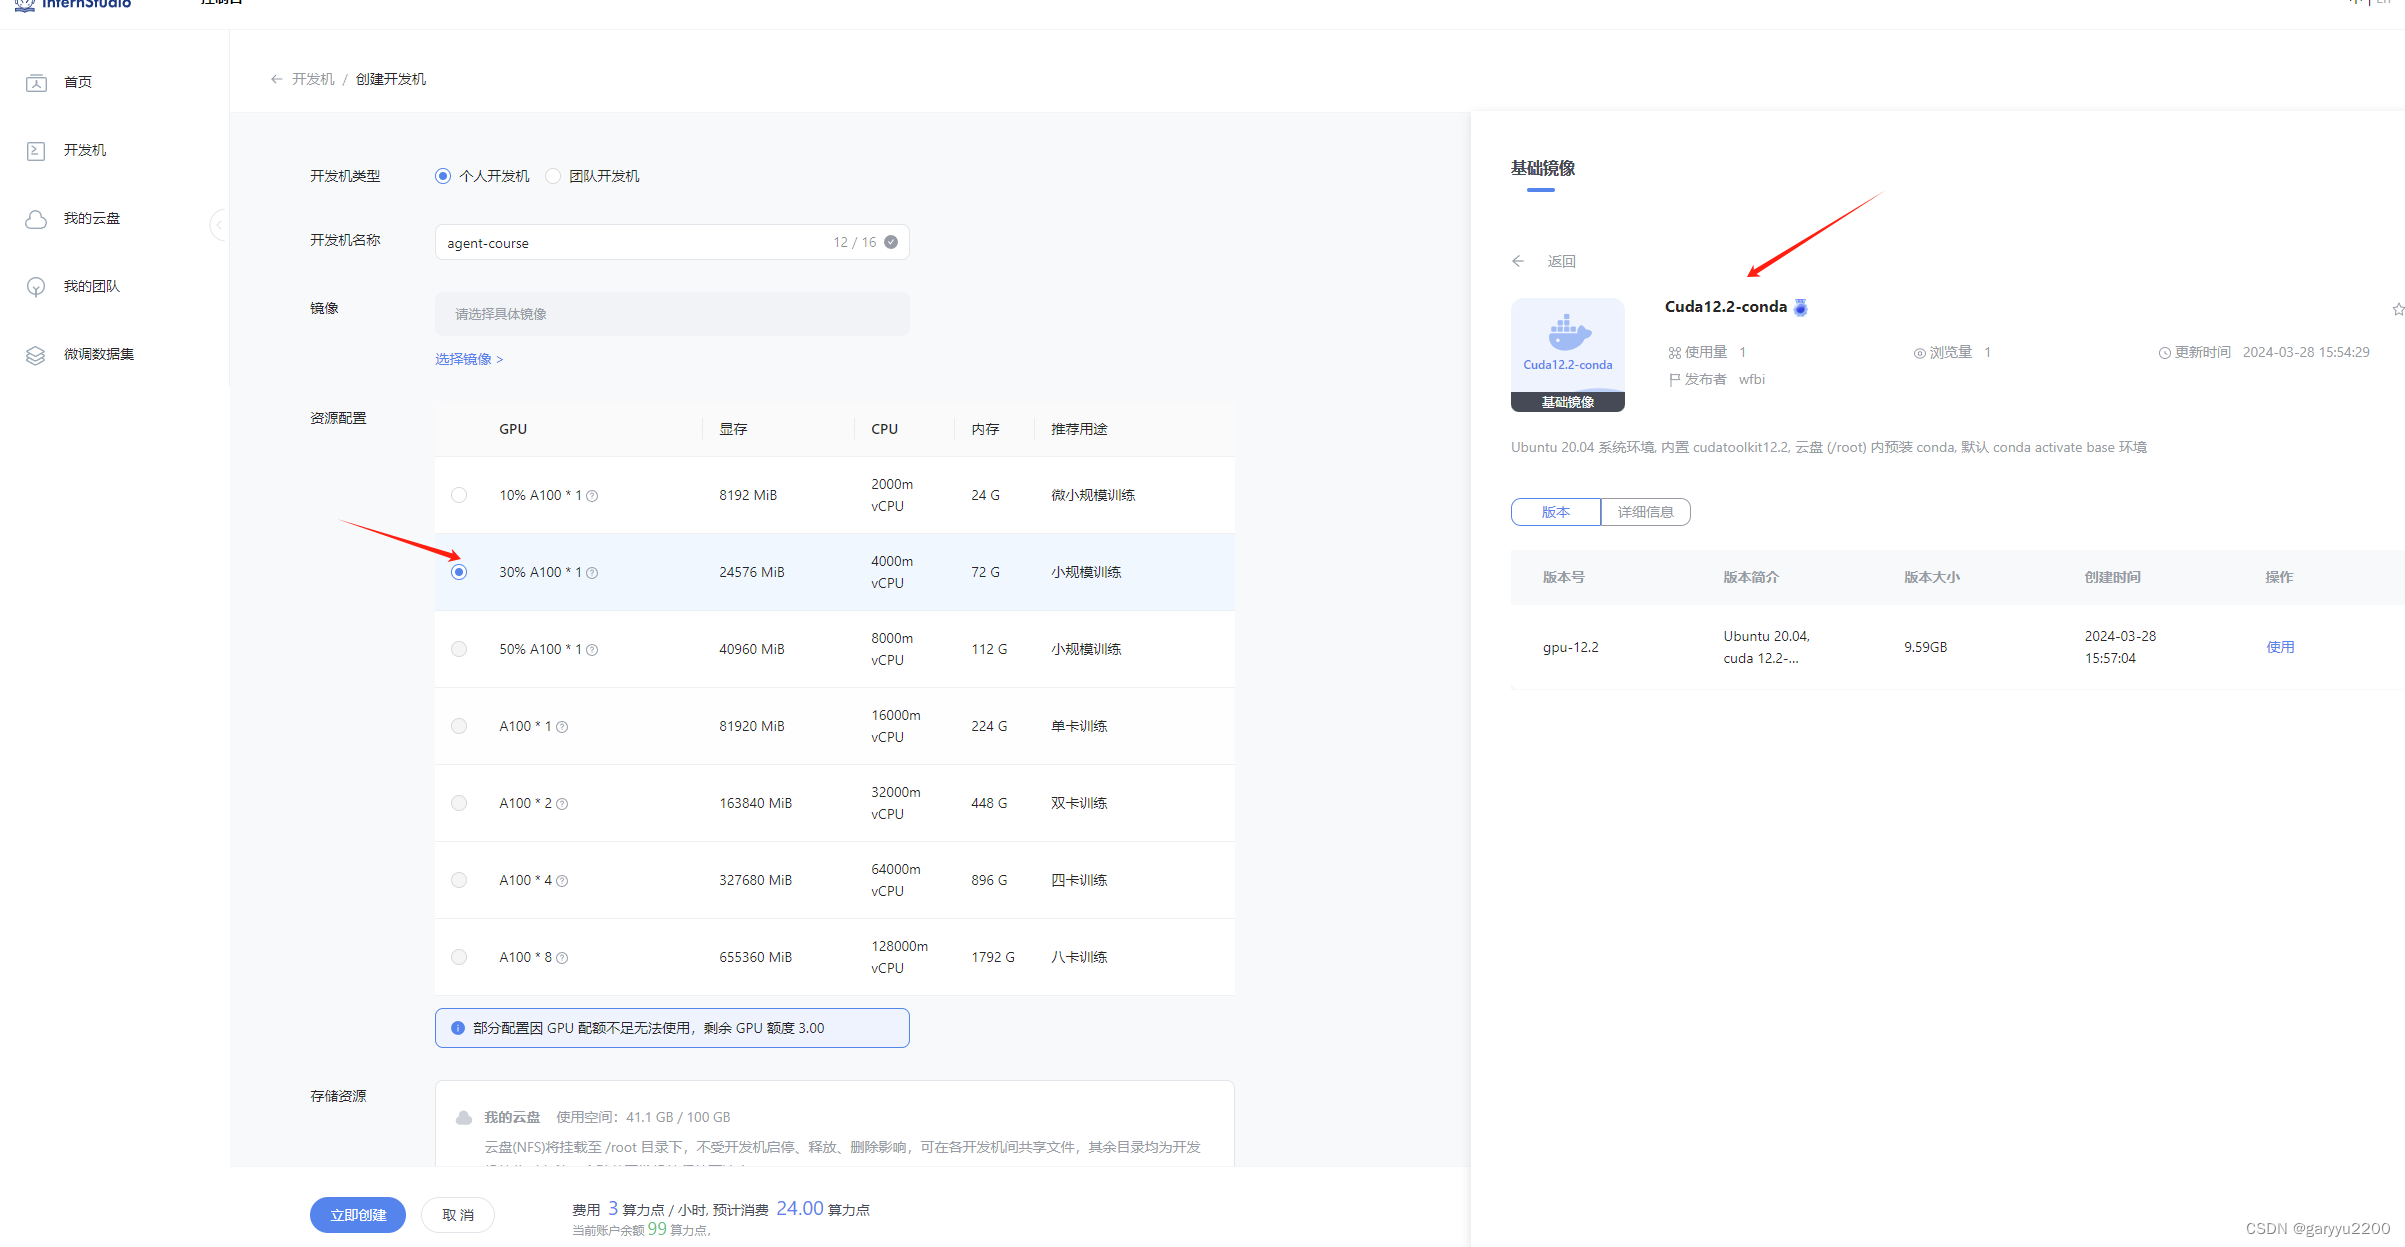
Task: Select 团队开发机 radio option
Action: pos(553,176)
